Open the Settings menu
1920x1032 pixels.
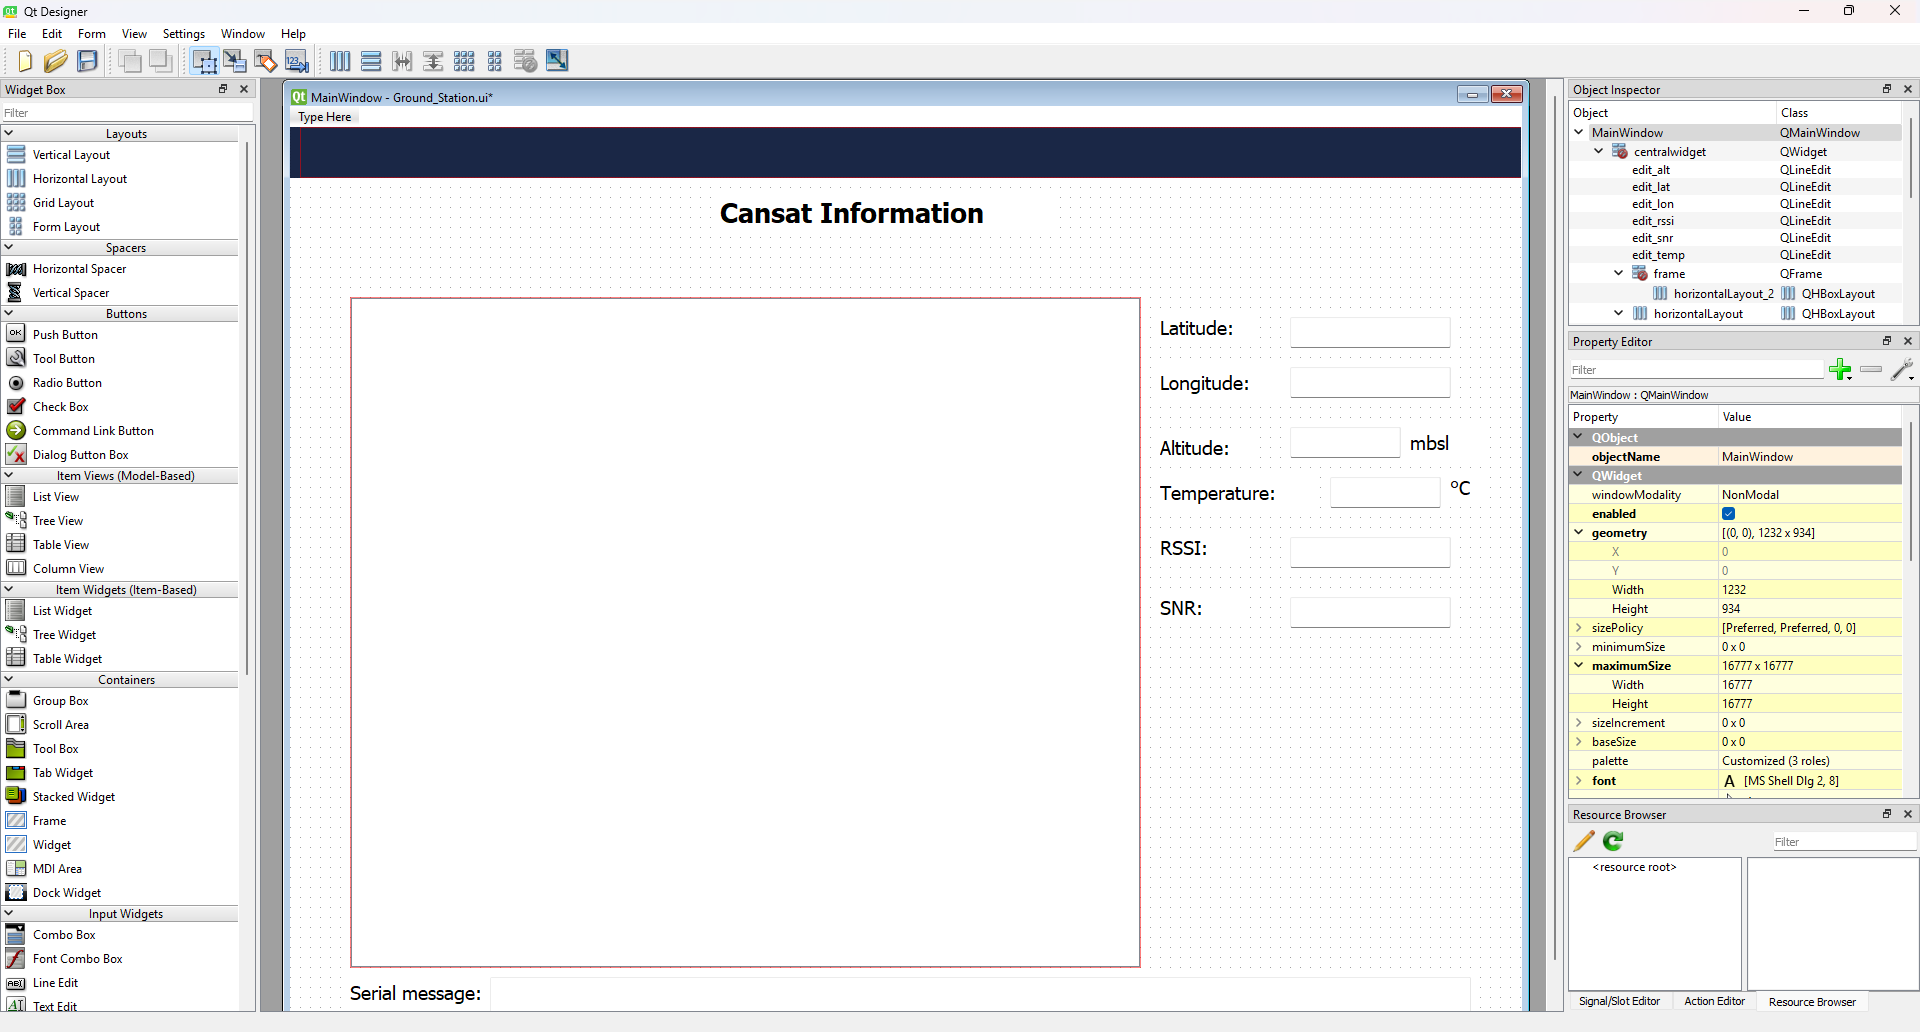point(184,34)
